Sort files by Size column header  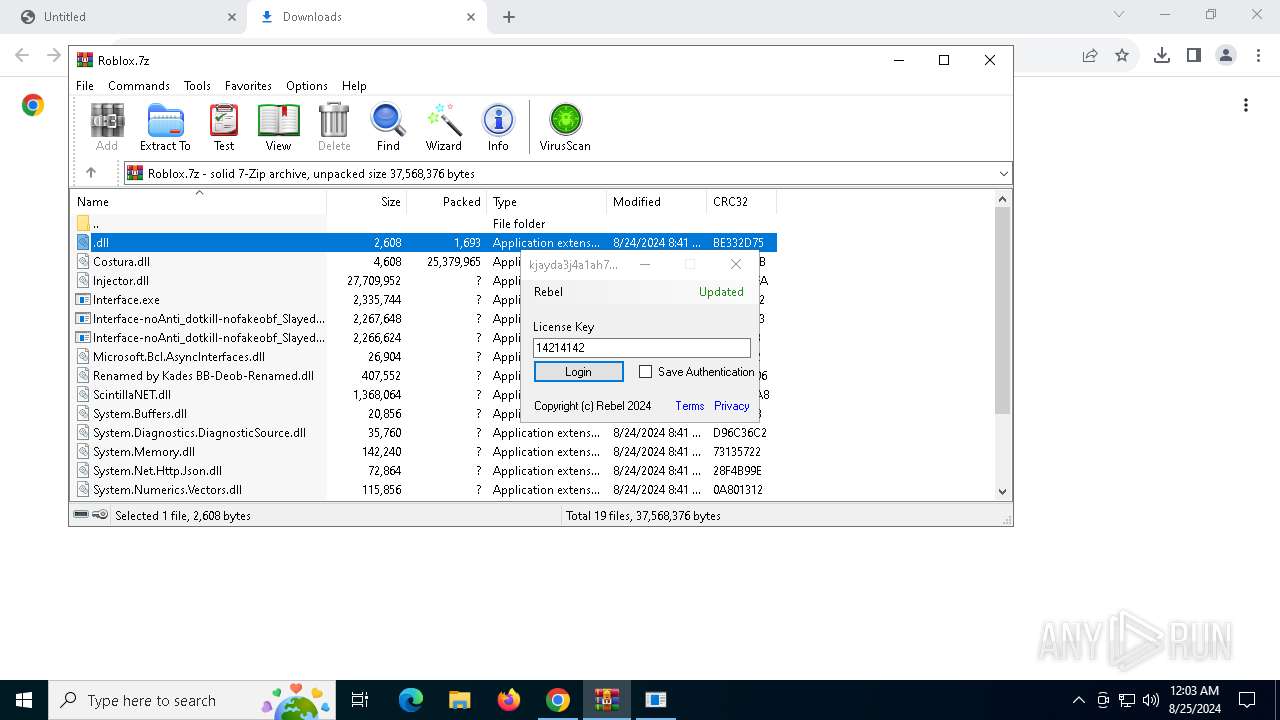pos(367,202)
